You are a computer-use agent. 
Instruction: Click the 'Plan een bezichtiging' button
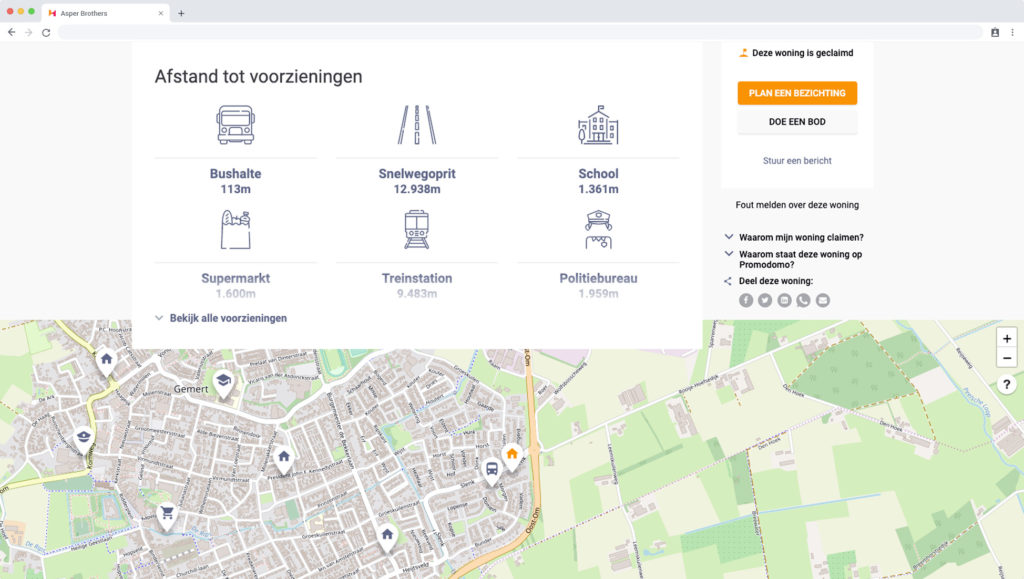(x=797, y=93)
